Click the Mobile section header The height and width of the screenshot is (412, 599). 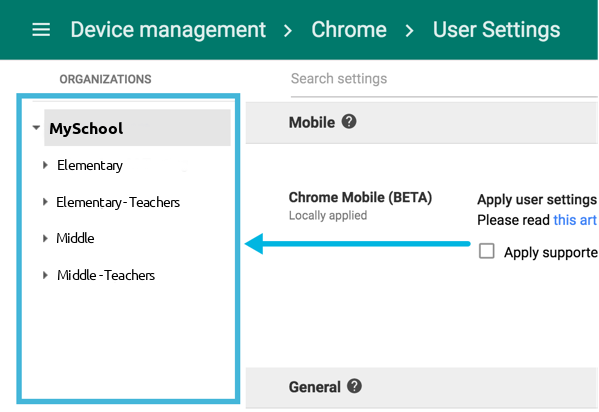(421, 123)
